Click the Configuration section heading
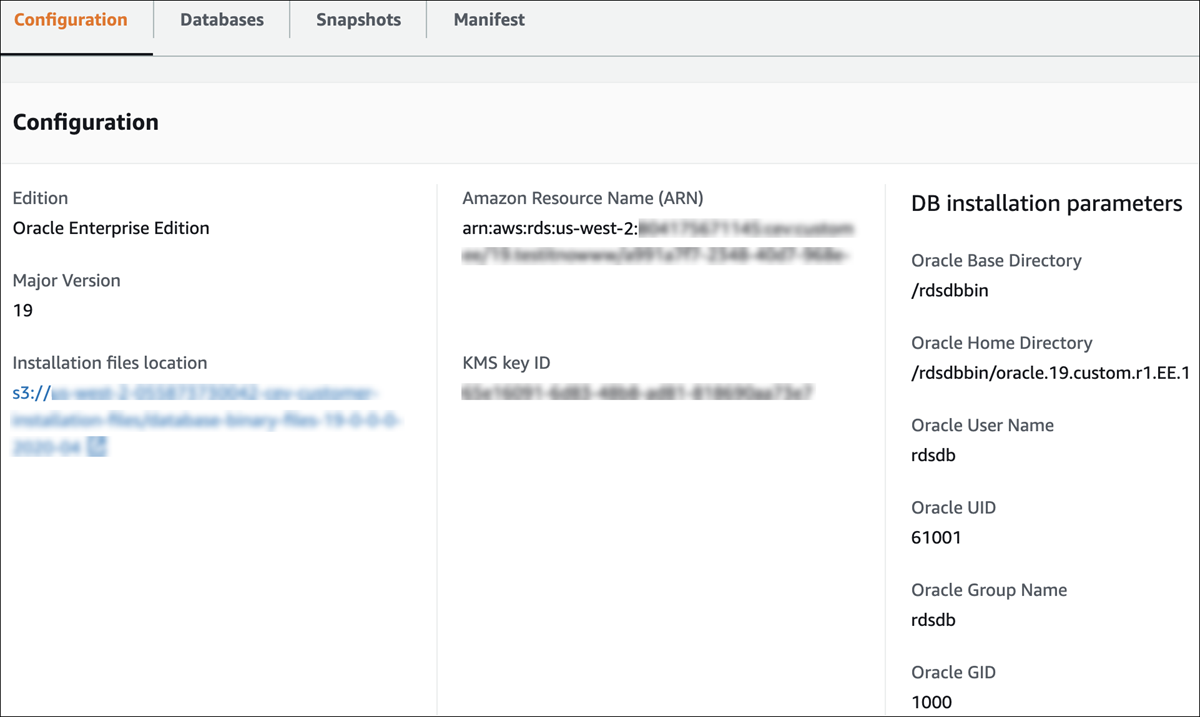1200x717 pixels. coord(85,122)
